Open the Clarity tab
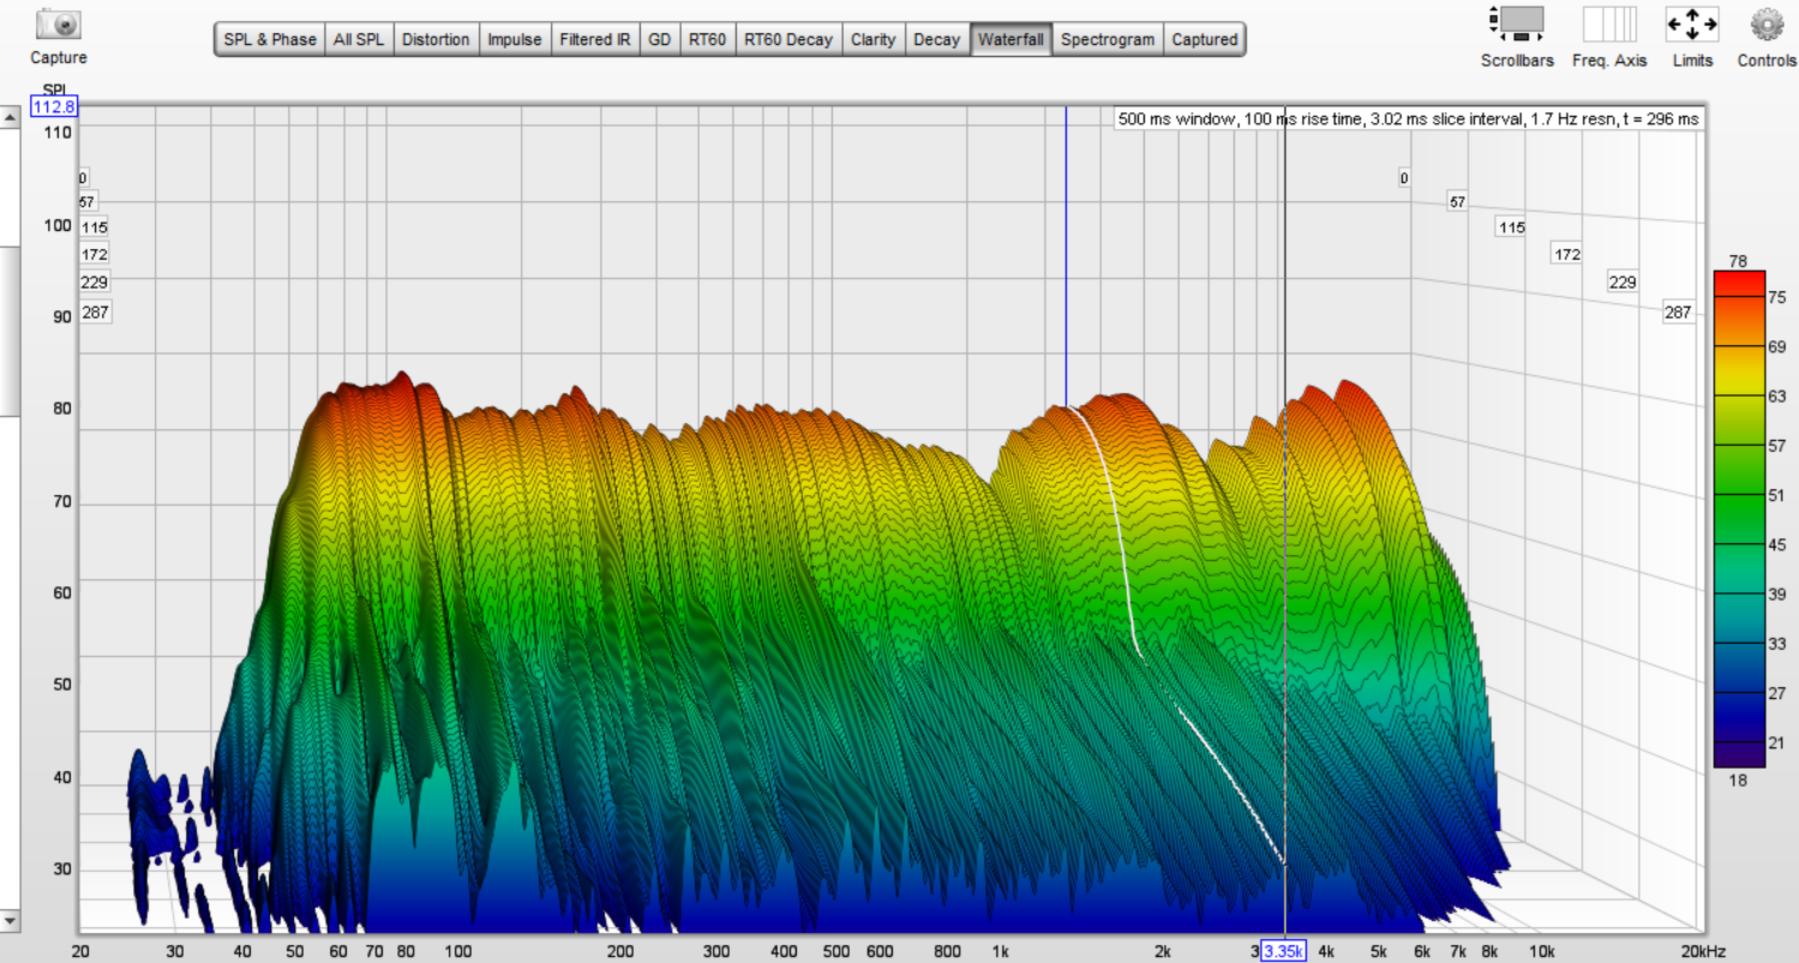Image resolution: width=1799 pixels, height=963 pixels. point(872,40)
